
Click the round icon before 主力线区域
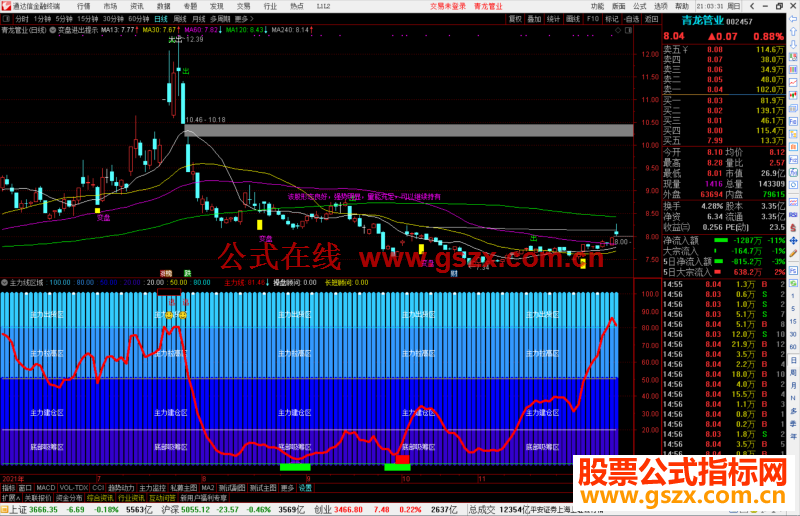click(x=5, y=282)
